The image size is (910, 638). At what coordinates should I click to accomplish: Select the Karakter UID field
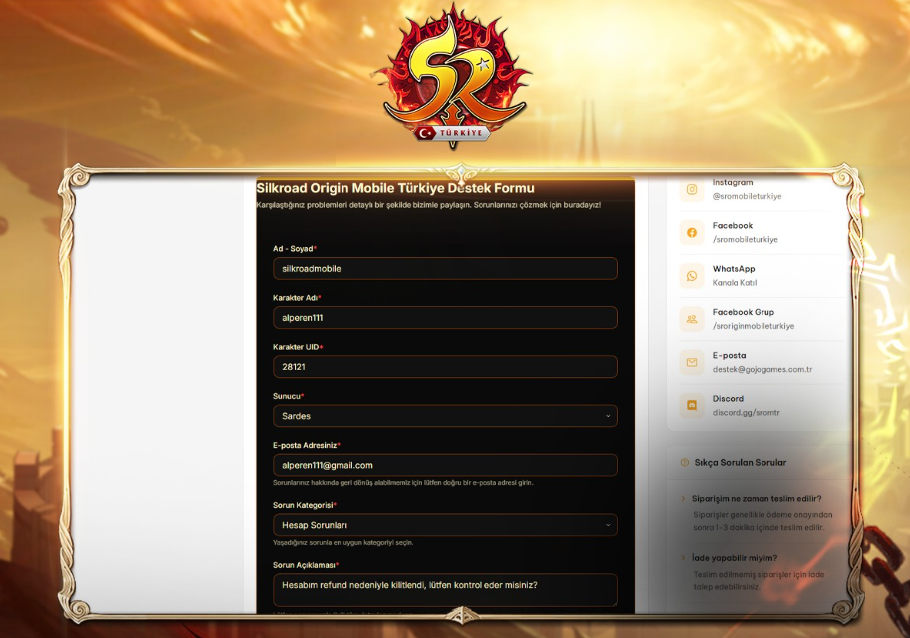pos(445,367)
